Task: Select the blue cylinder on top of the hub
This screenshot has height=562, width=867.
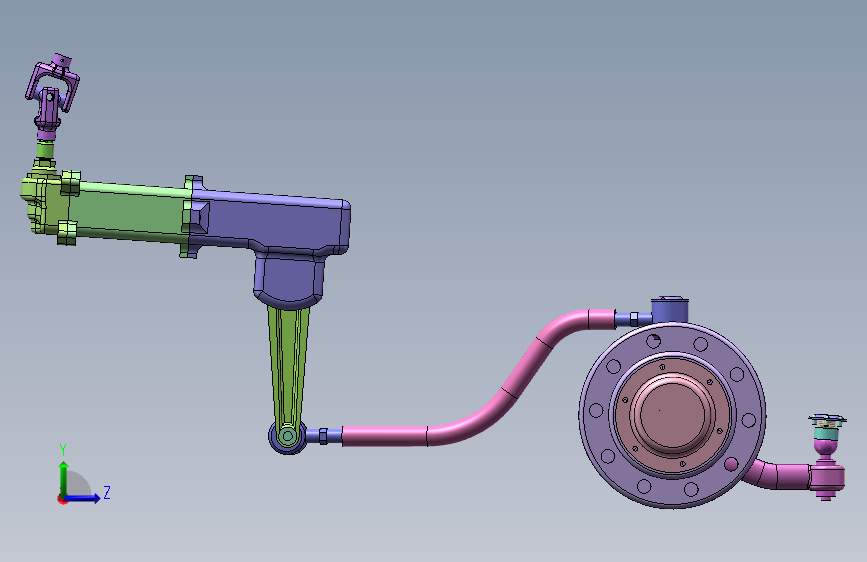Action: pyautogui.click(x=670, y=310)
